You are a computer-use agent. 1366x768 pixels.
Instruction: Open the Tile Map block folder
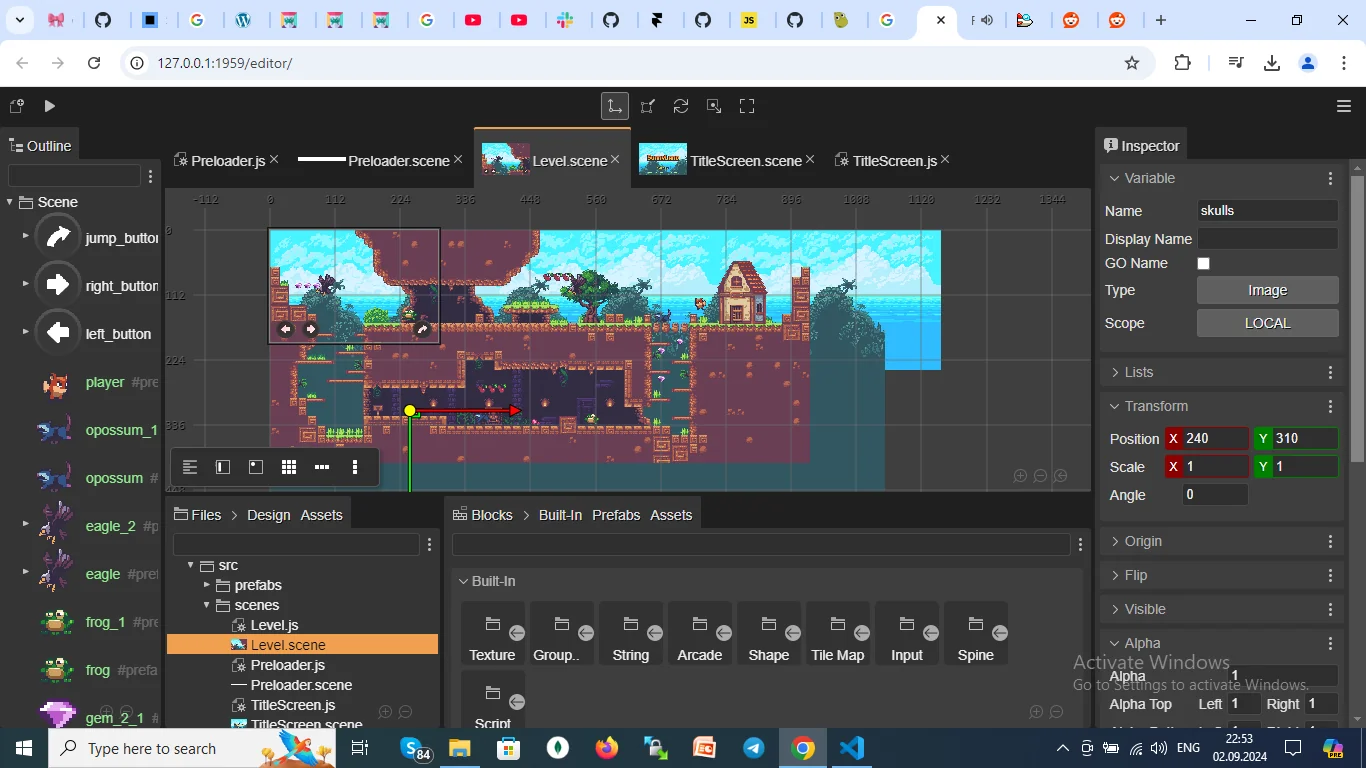[837, 634]
